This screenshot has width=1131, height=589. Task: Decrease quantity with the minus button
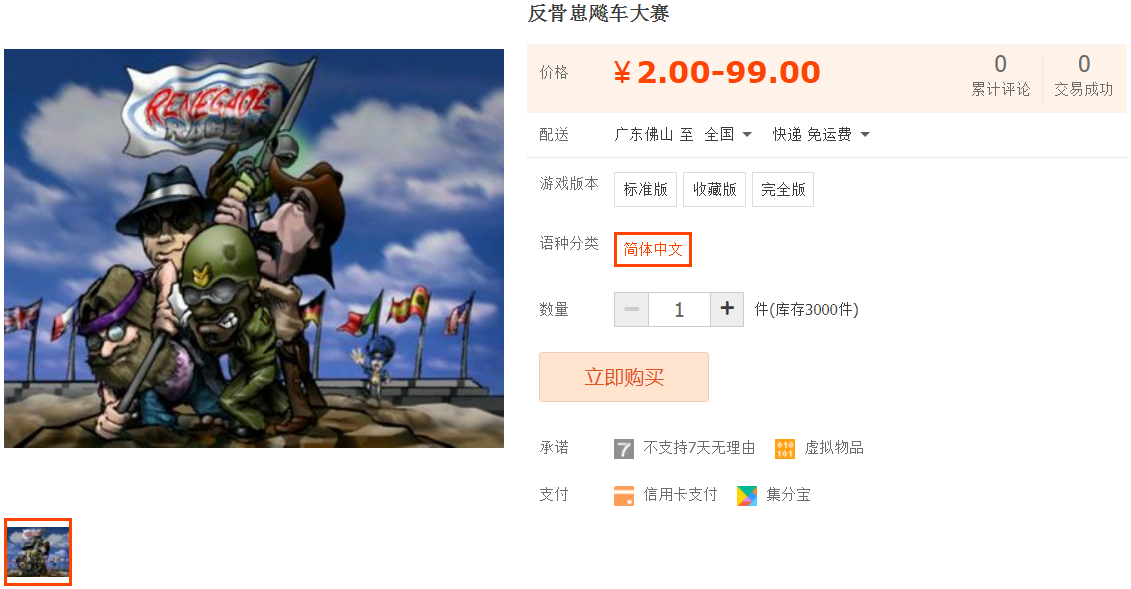click(x=632, y=309)
